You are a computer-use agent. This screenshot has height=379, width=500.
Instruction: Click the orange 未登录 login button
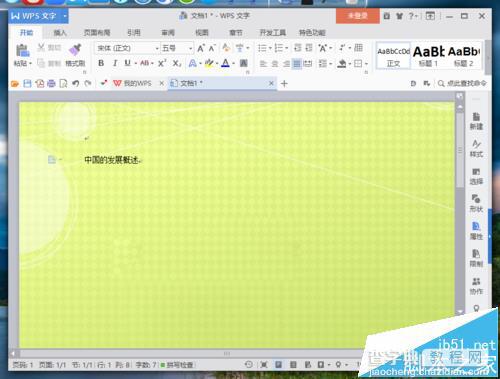358,16
